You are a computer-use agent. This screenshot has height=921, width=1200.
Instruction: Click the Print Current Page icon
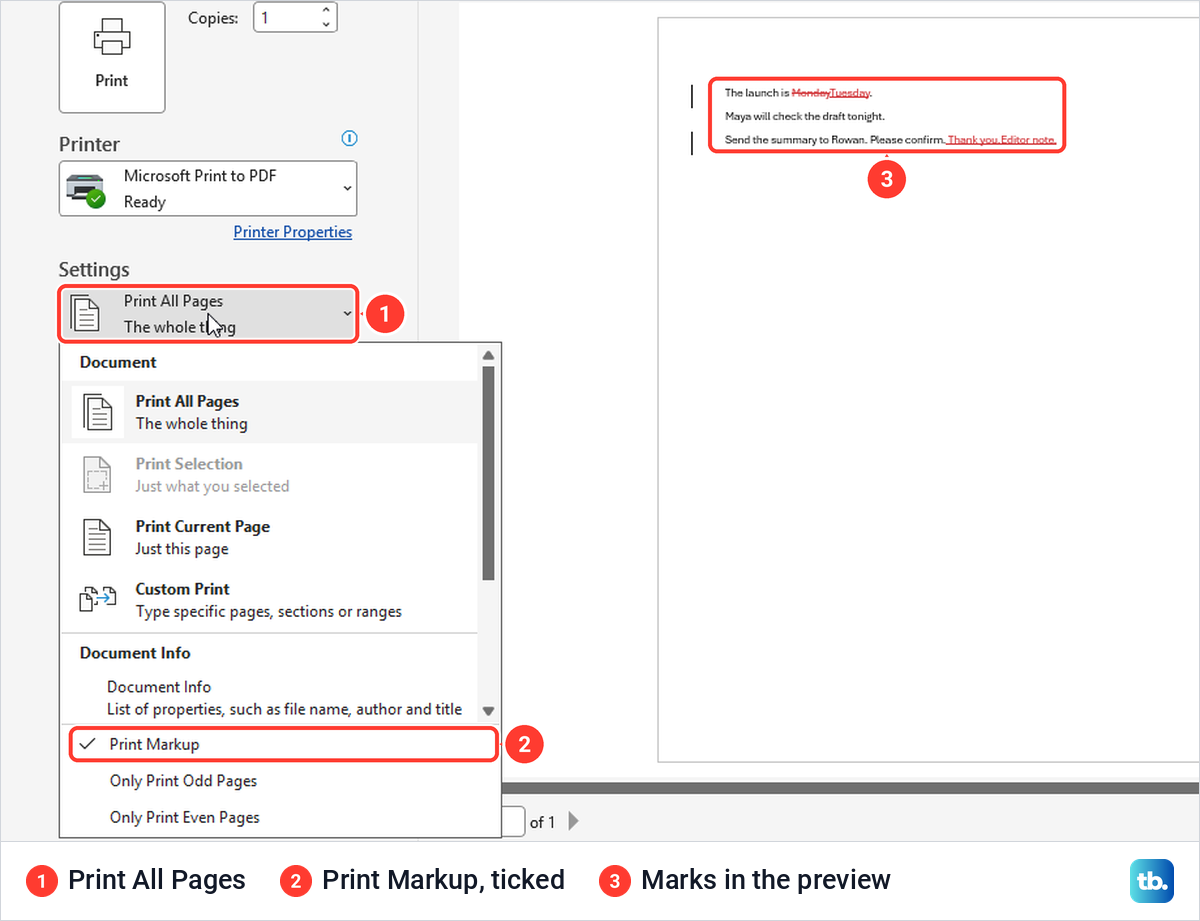(x=97, y=537)
